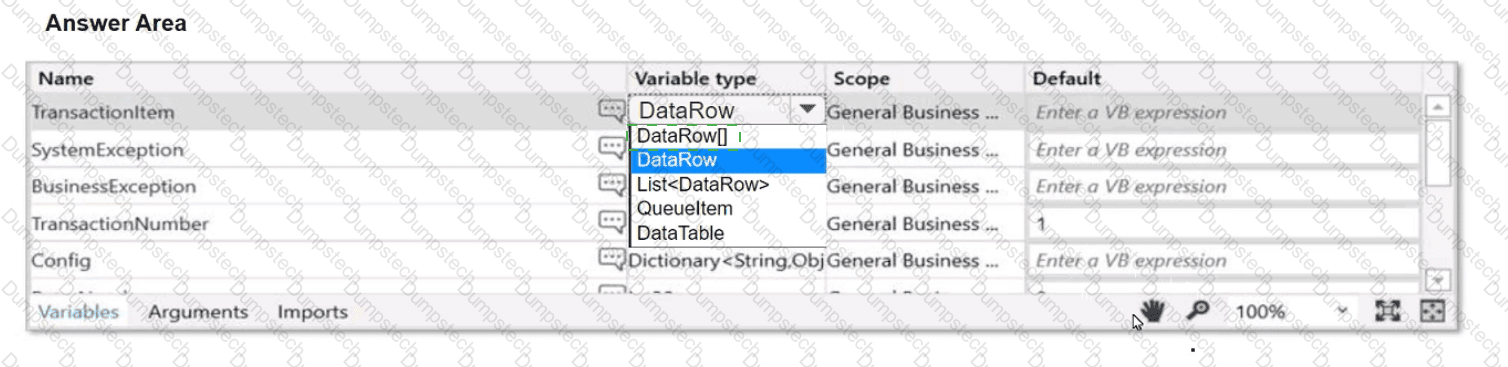Image resolution: width=1508 pixels, height=367 pixels.
Task: Open the comment icon for BusinessException
Action: point(611,185)
